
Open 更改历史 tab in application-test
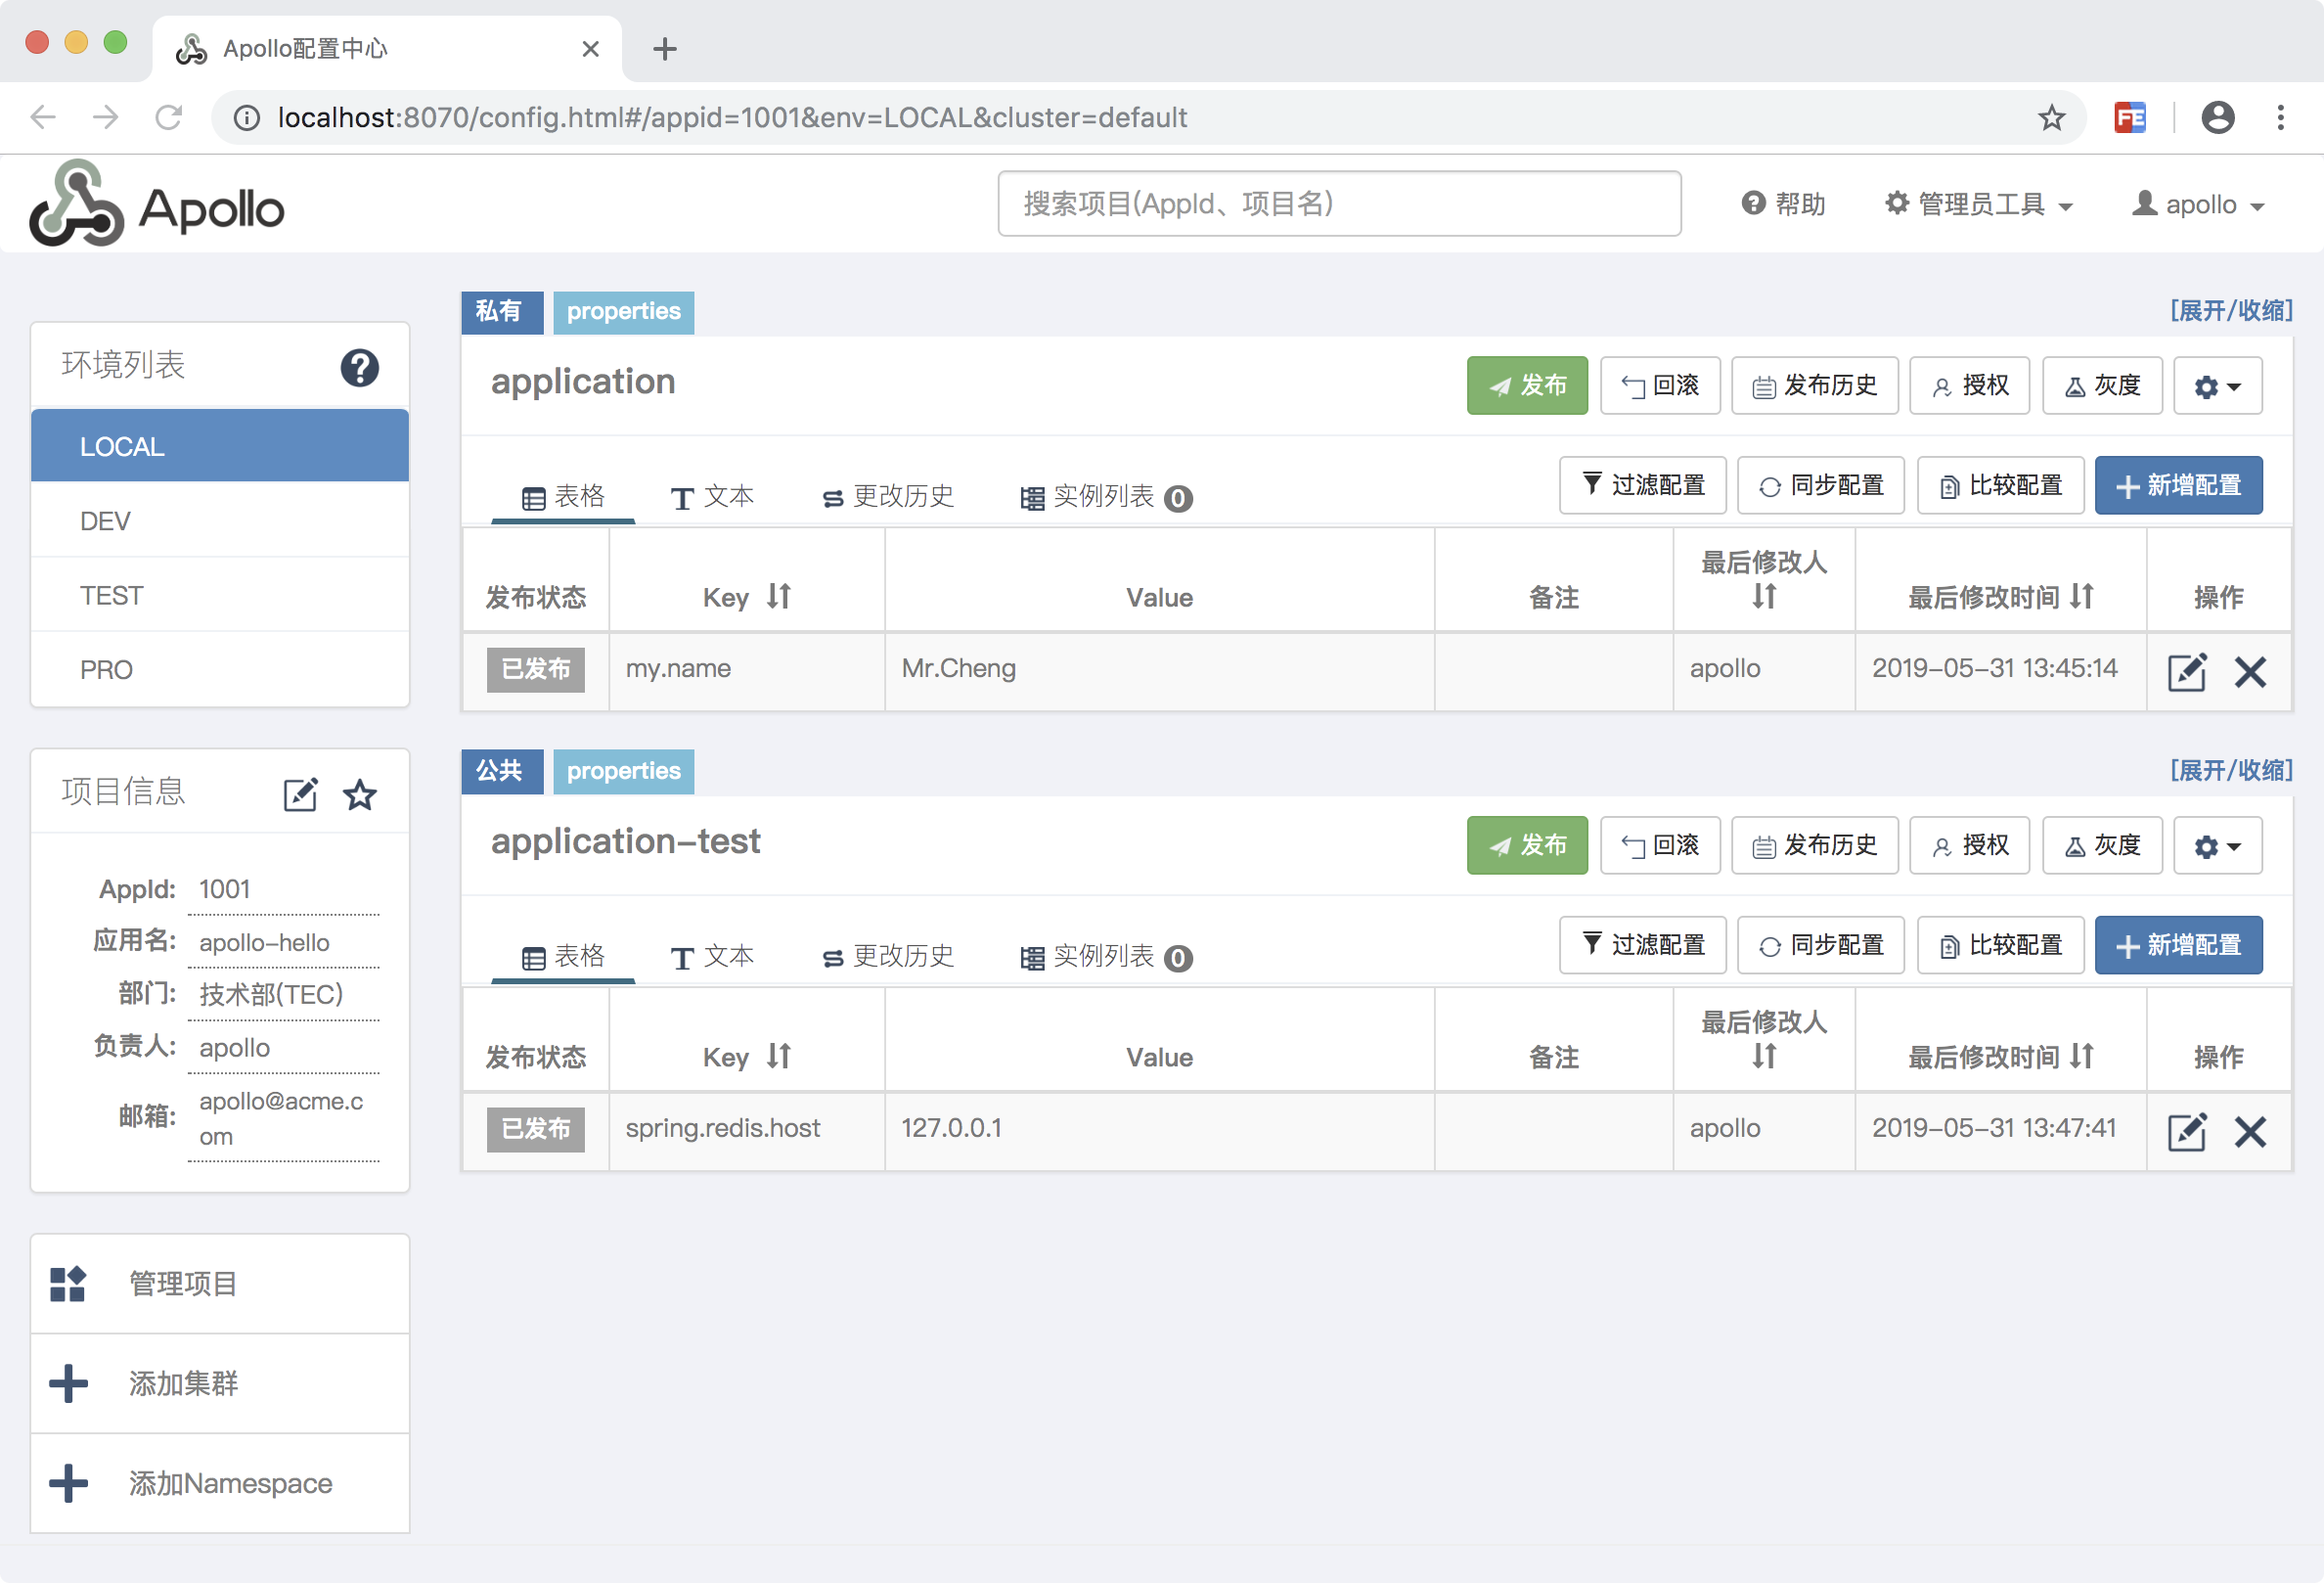click(888, 956)
